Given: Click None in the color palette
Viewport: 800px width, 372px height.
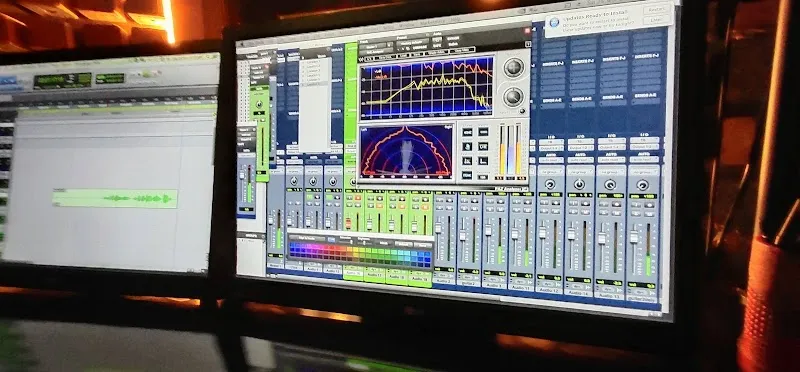Looking at the screenshot, I should pyautogui.click(x=422, y=245).
